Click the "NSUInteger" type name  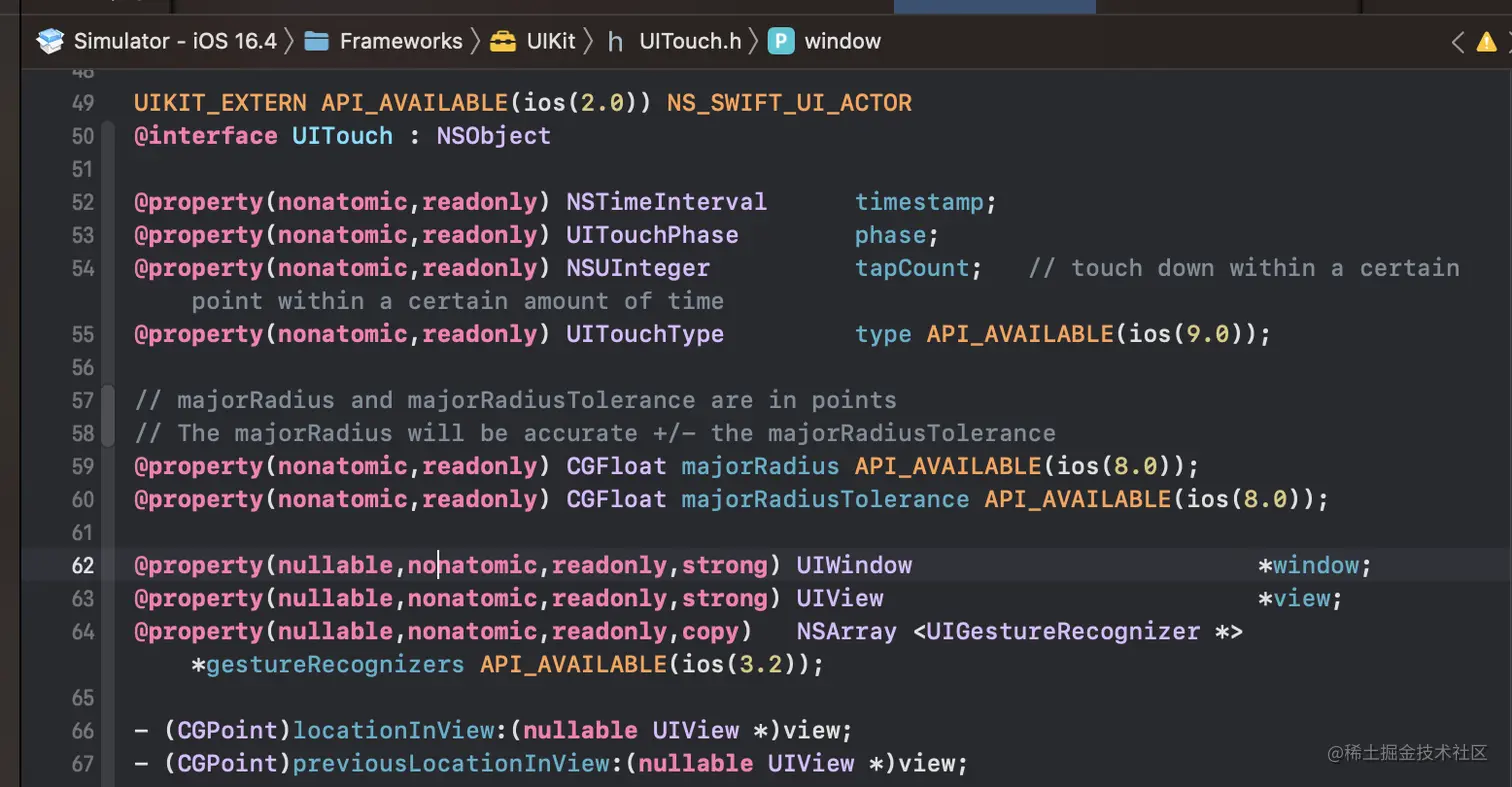[638, 268]
